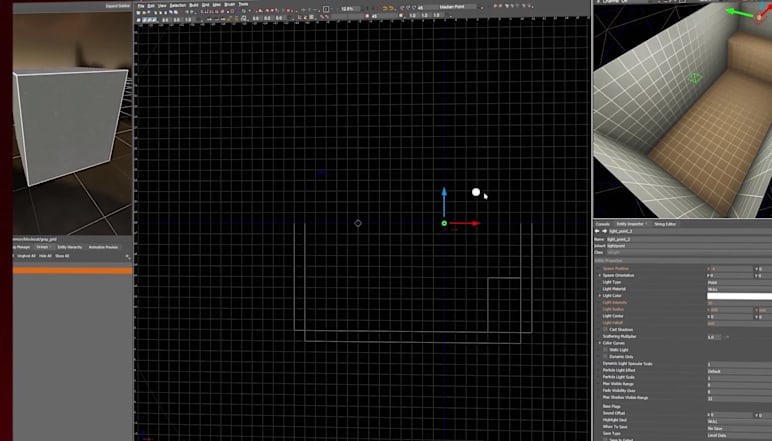Open the Selection menu
The height and width of the screenshot is (441, 772).
click(x=178, y=5)
